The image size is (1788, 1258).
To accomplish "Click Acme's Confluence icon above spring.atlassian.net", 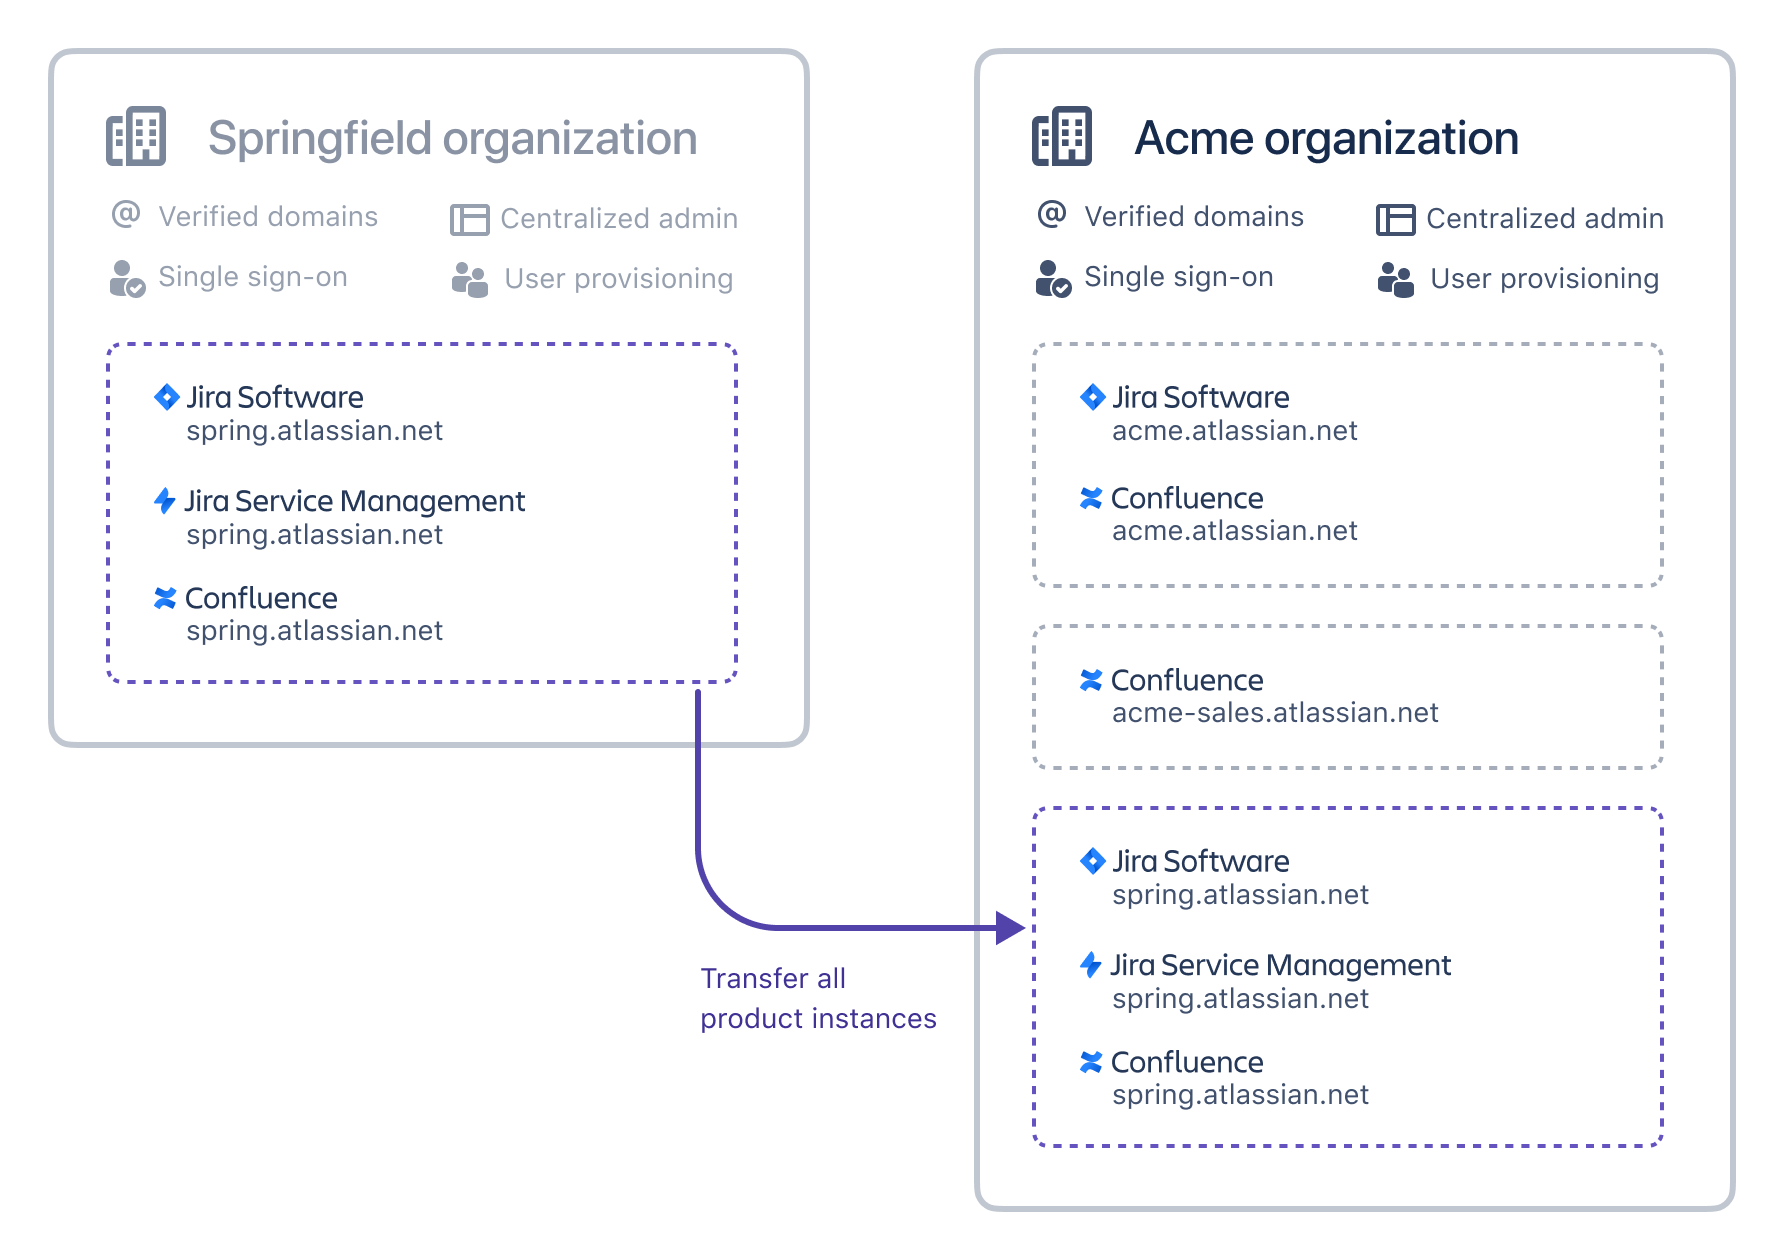I will 1091,1062.
